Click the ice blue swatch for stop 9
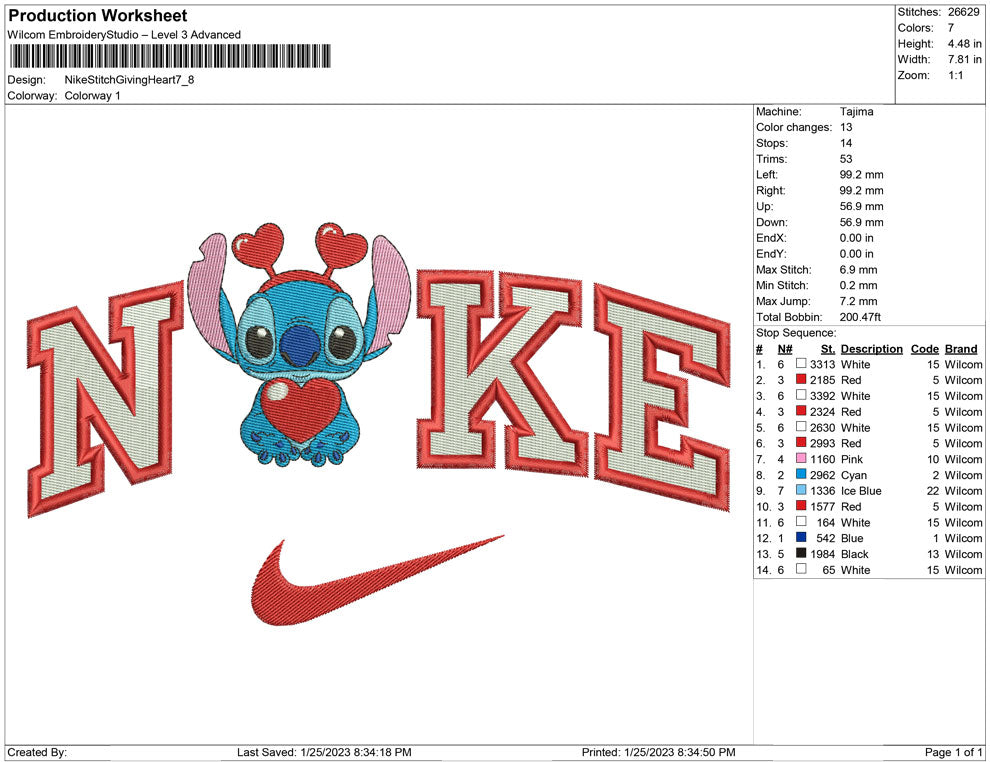Image resolution: width=990 pixels, height=762 pixels. [x=801, y=490]
